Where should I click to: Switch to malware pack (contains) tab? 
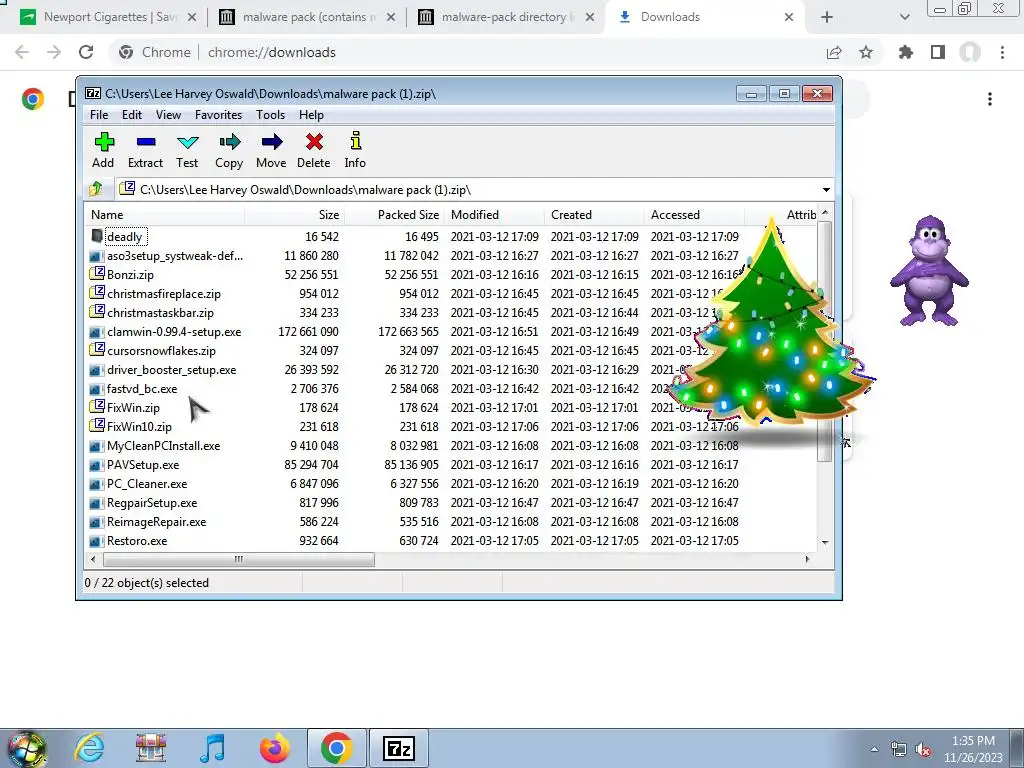307,17
